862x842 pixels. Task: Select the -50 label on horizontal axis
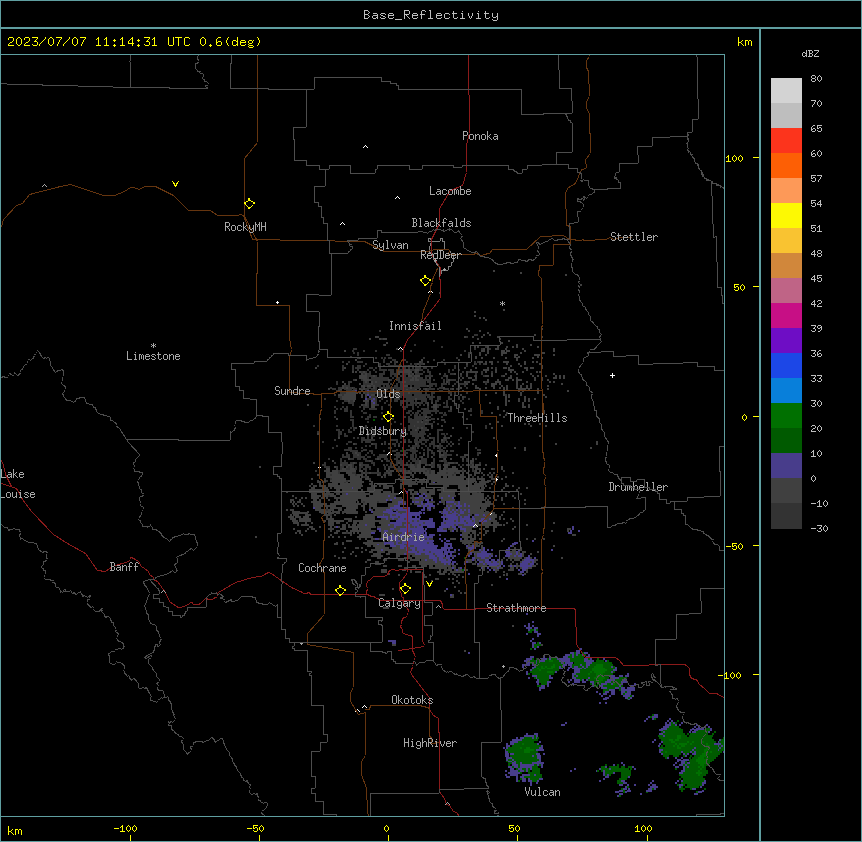pos(255,828)
